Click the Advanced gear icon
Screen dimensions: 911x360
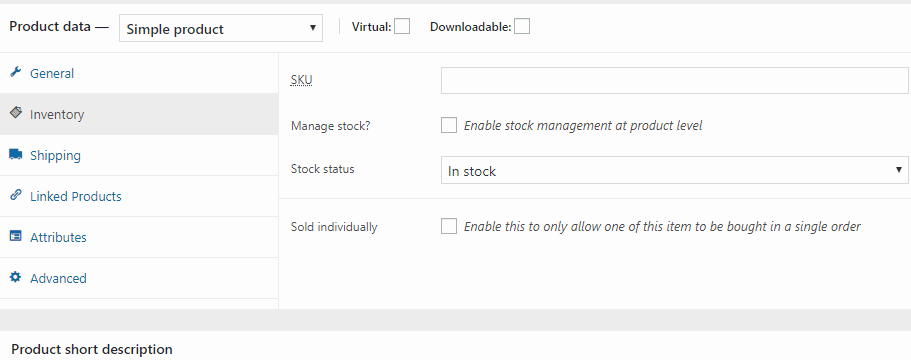tap(16, 277)
